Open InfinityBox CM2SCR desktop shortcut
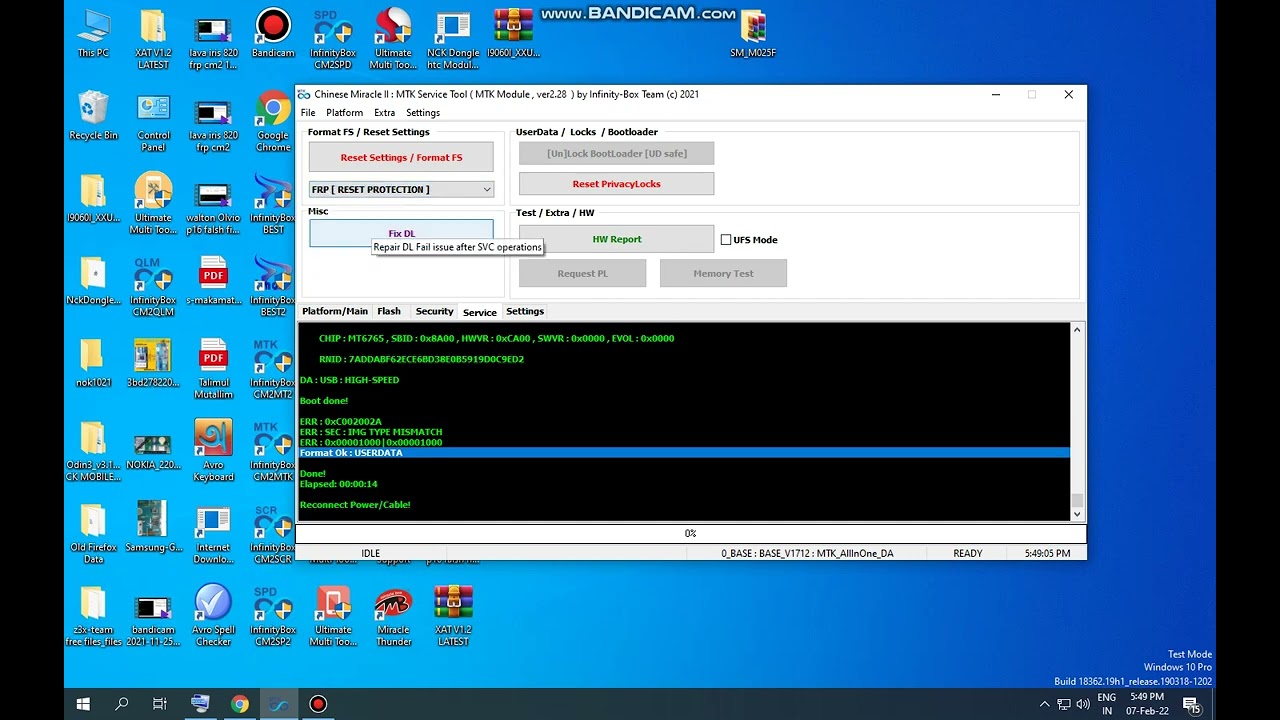Image resolution: width=1280 pixels, height=720 pixels. point(273,533)
